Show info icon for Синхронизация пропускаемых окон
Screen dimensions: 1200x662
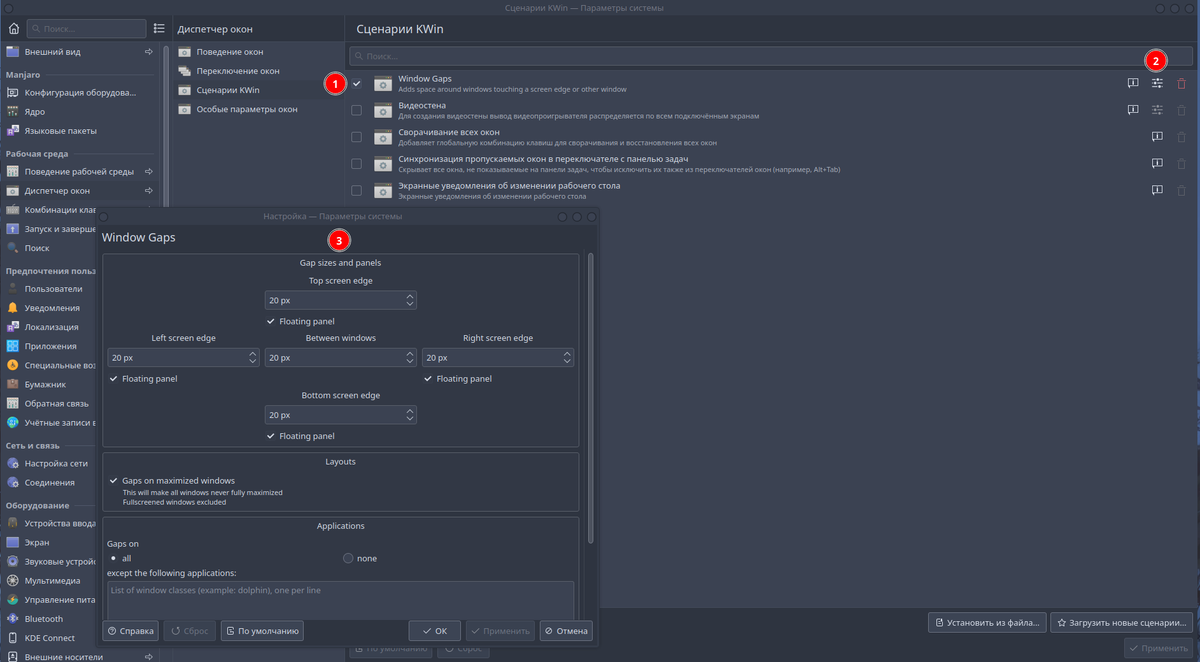pyautogui.click(x=1157, y=163)
